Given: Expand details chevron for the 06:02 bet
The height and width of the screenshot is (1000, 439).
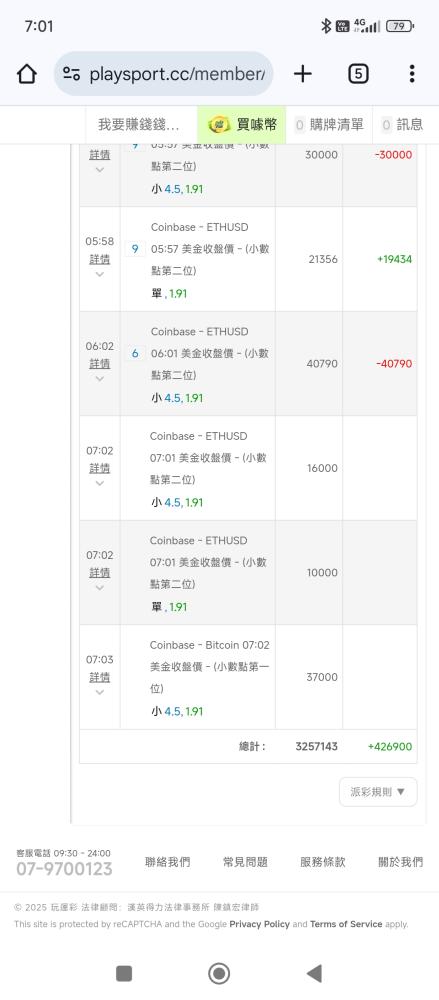Looking at the screenshot, I should click(x=100, y=379).
